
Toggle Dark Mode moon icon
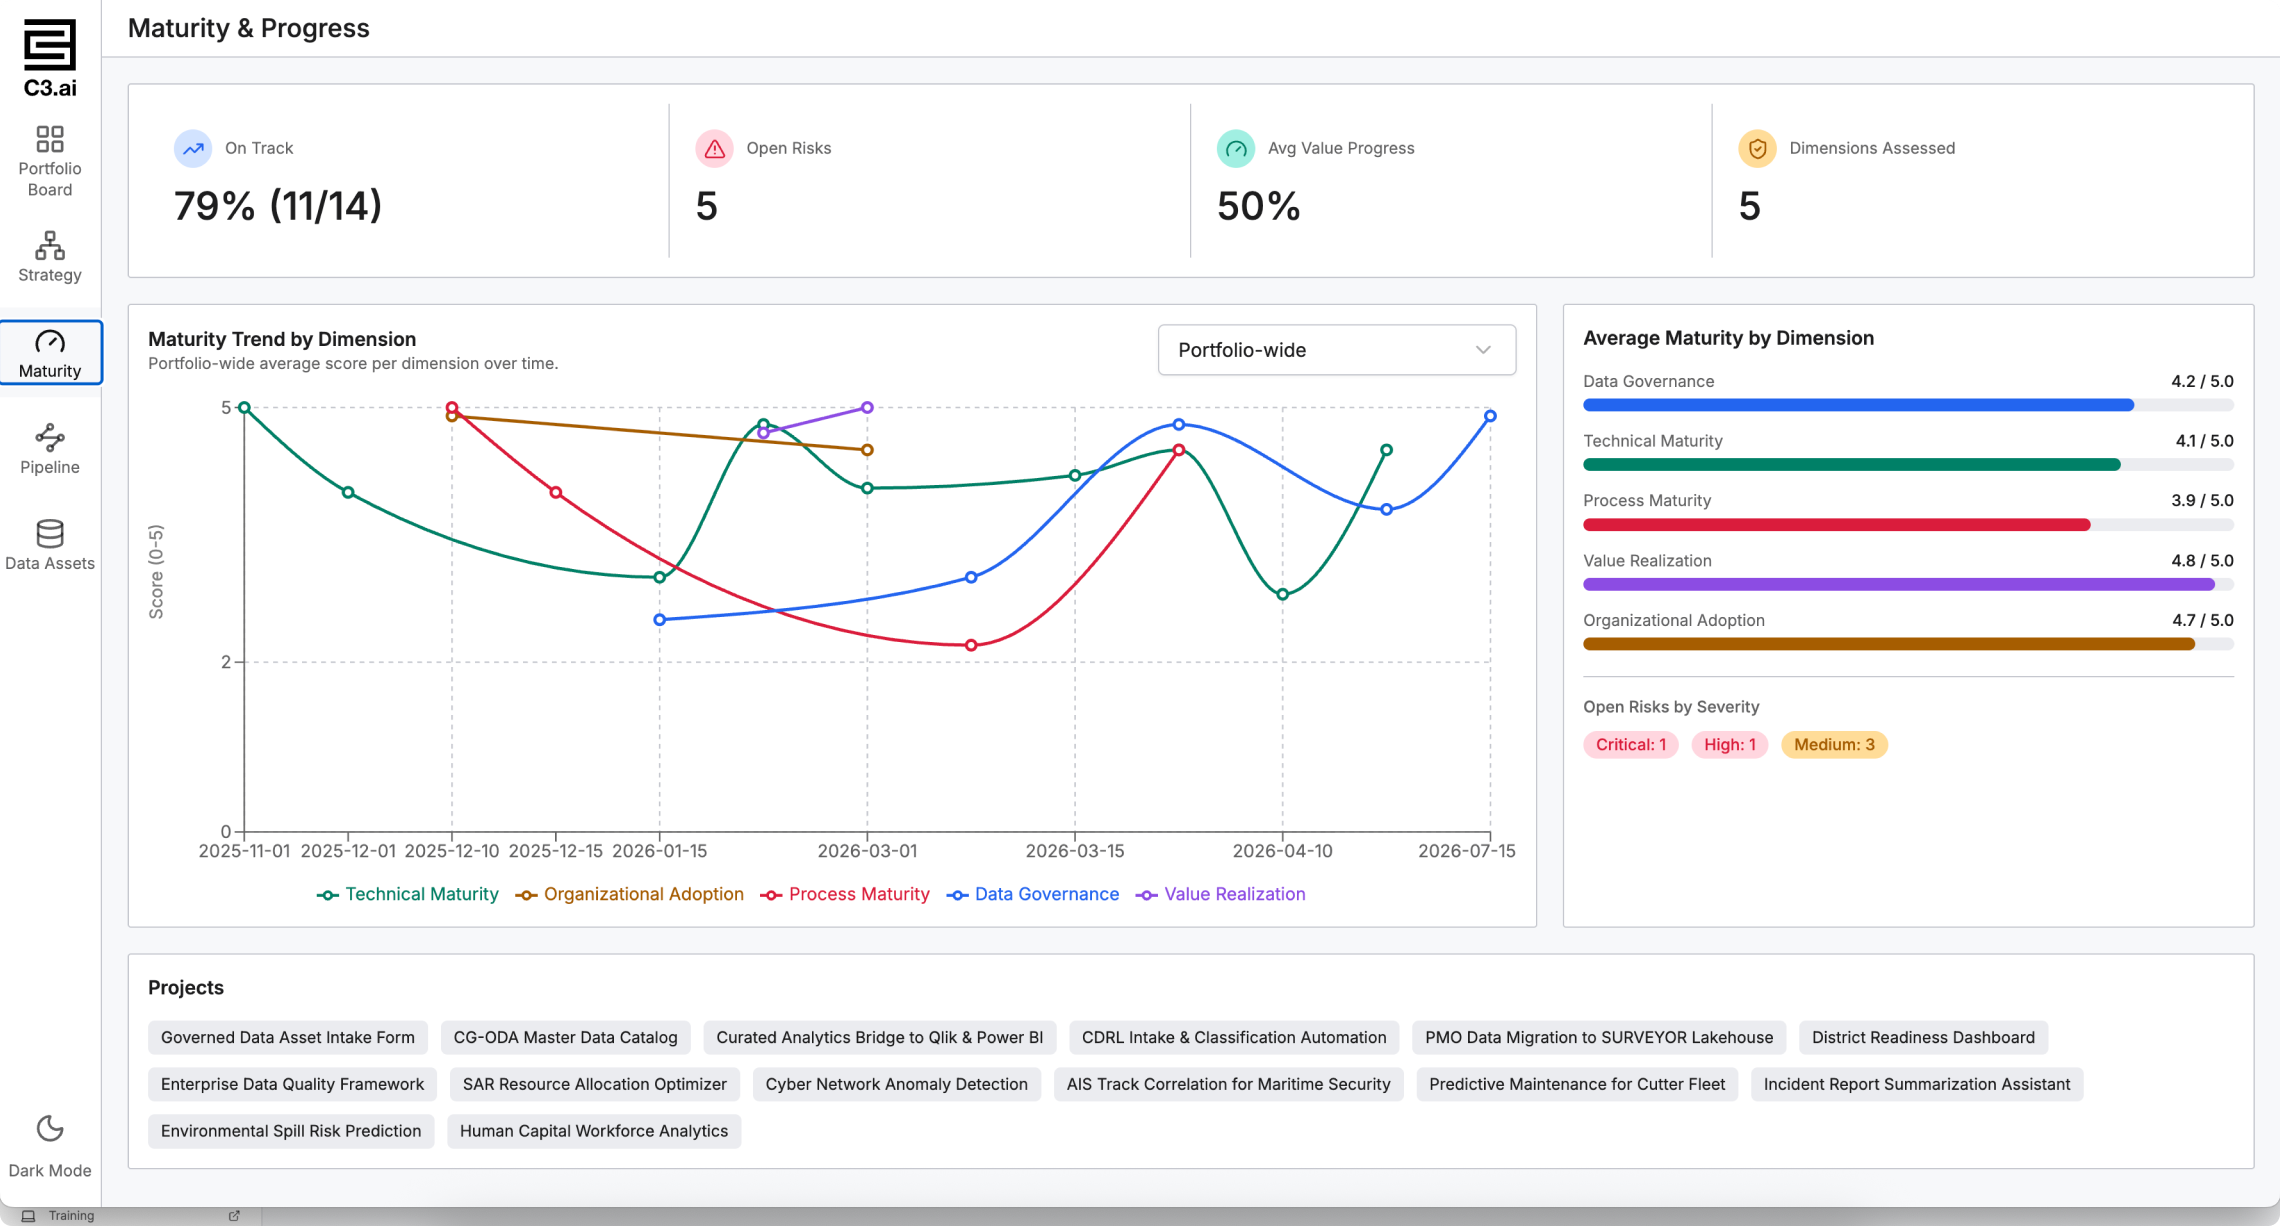coord(50,1128)
